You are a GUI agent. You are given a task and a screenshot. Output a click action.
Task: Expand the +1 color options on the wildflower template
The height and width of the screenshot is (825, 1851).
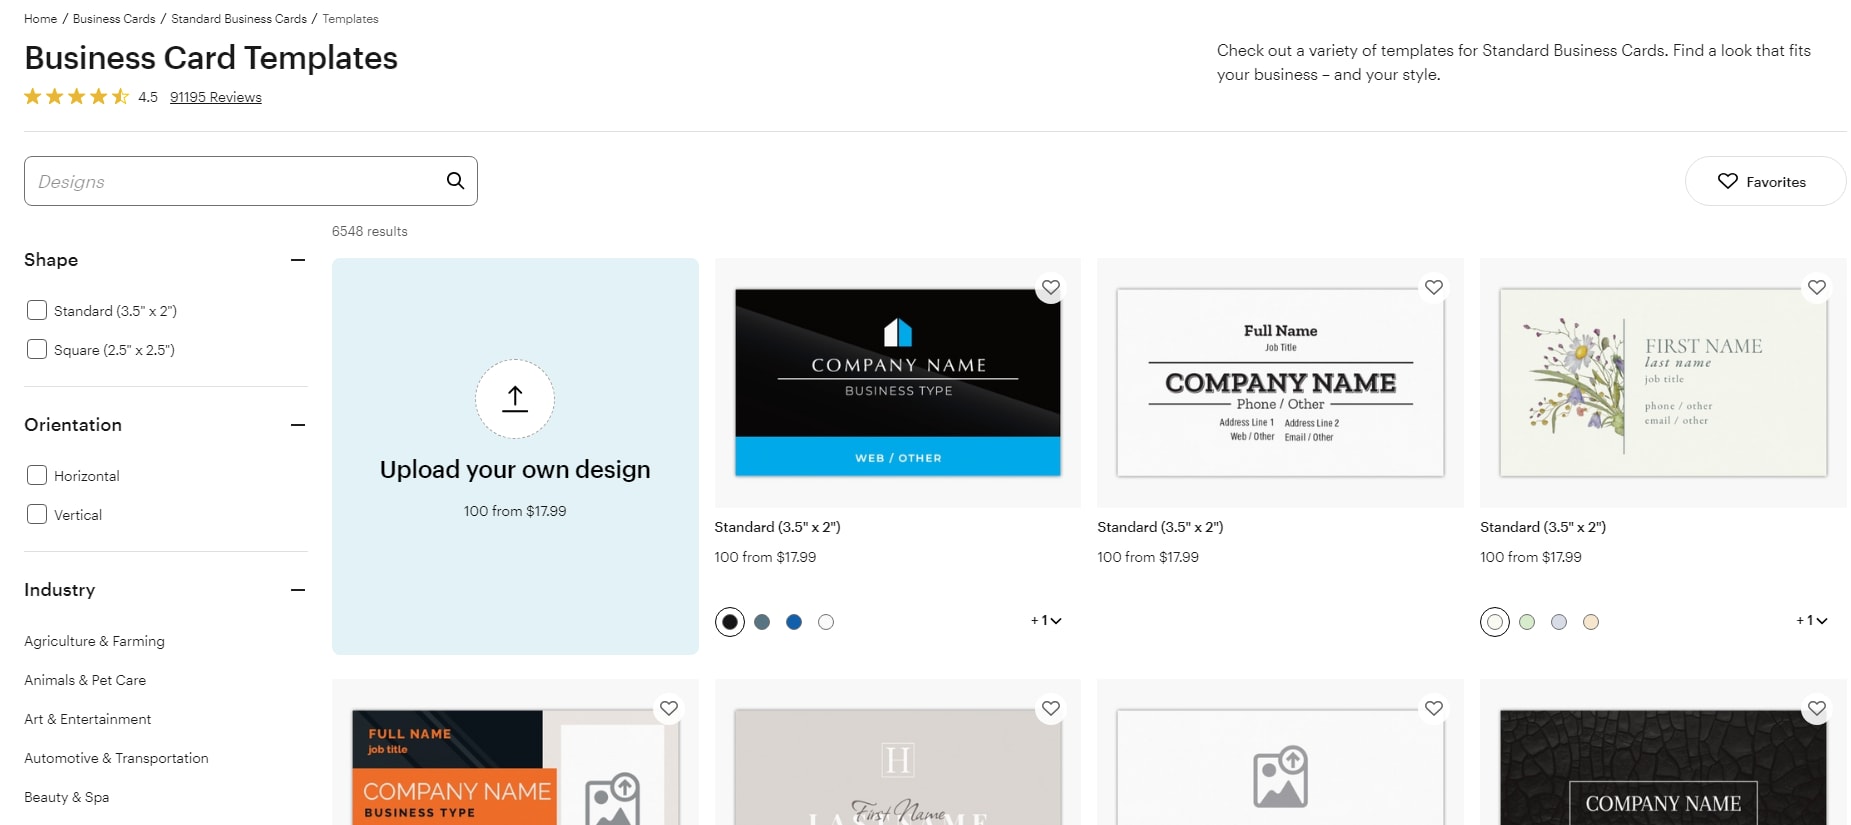pyautogui.click(x=1812, y=621)
